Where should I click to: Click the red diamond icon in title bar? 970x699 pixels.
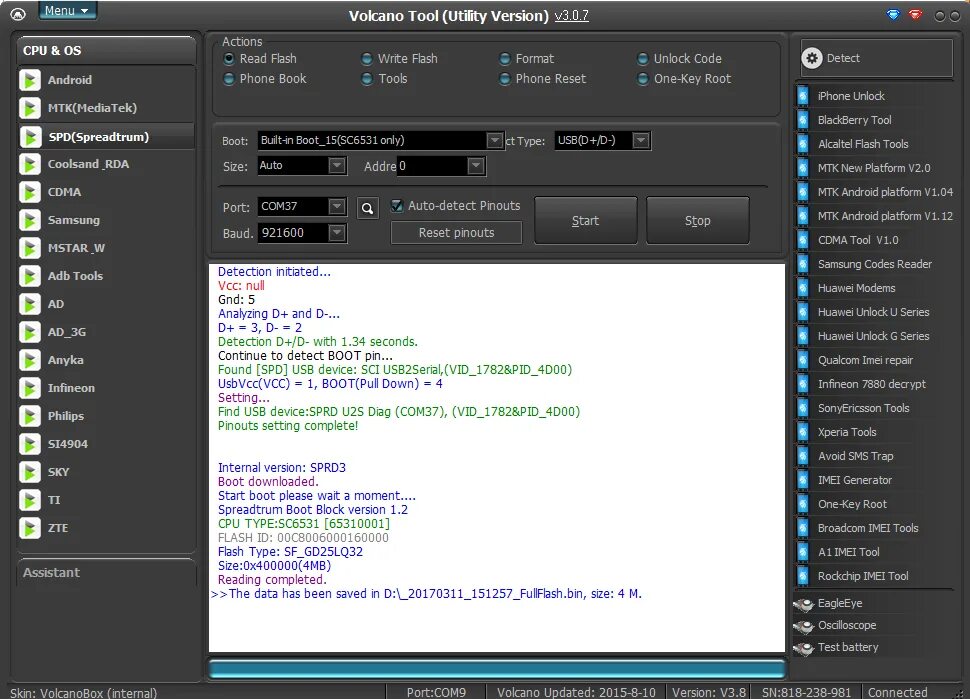point(916,14)
